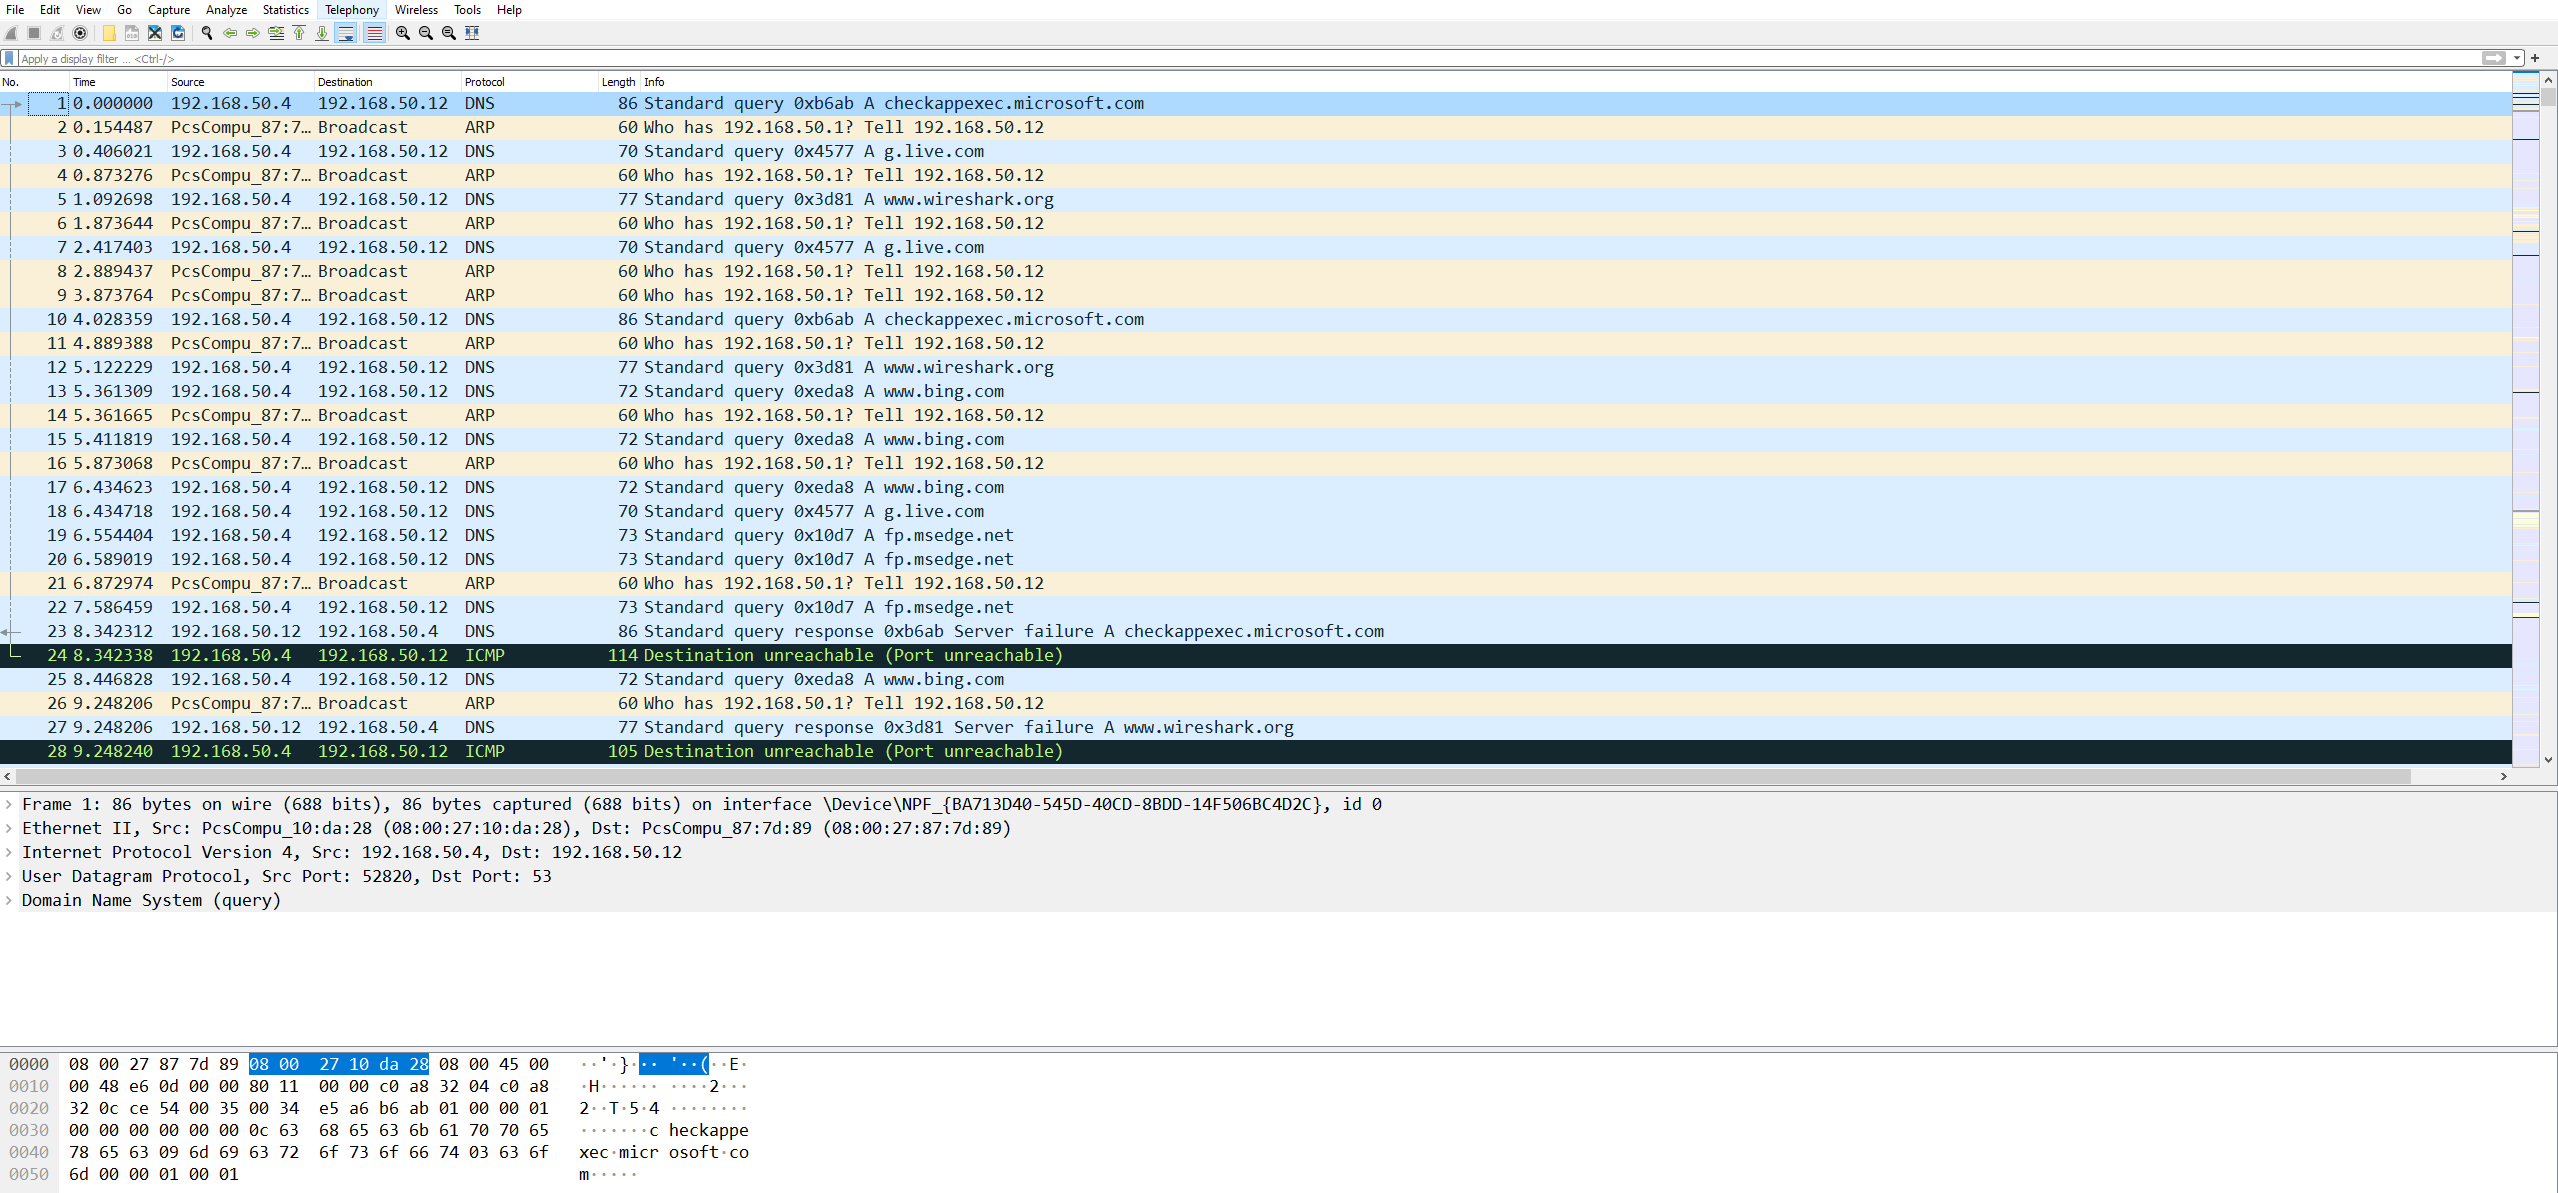Open the Statistics menu
Image resolution: width=2558 pixels, height=1193 pixels.
coord(285,9)
